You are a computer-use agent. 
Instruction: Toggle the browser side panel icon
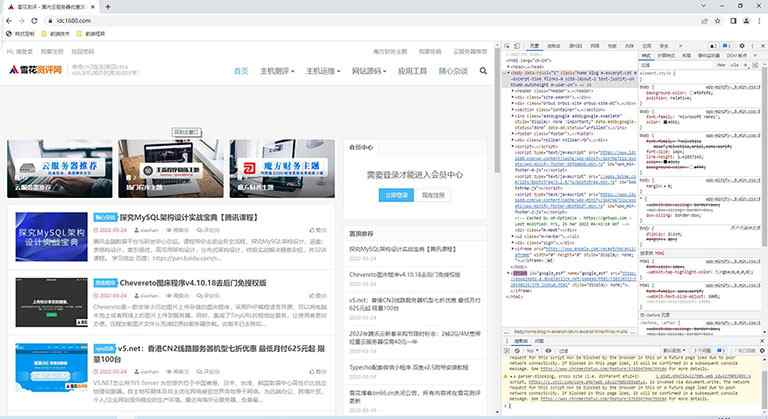click(733, 21)
